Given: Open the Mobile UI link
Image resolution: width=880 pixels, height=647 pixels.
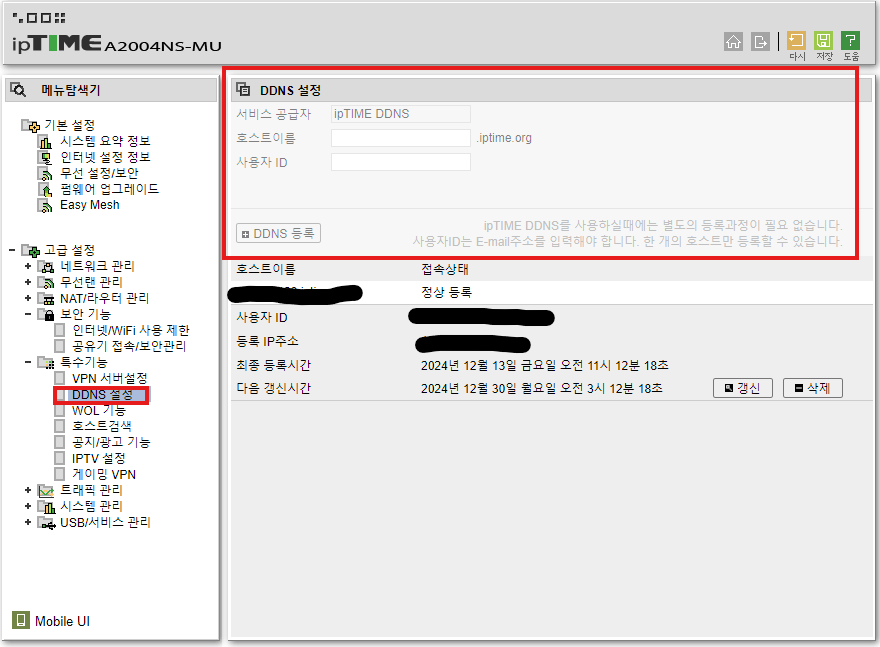Looking at the screenshot, I should (62, 621).
